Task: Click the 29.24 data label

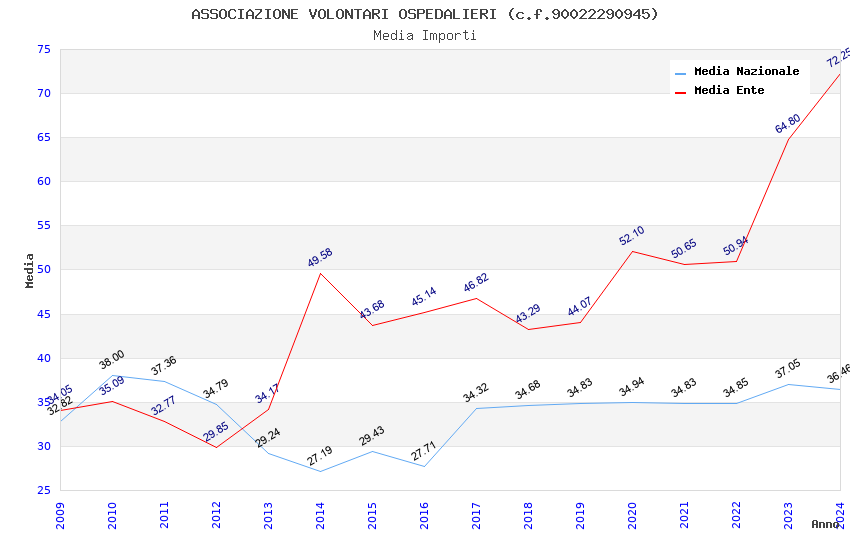Action: point(268,437)
